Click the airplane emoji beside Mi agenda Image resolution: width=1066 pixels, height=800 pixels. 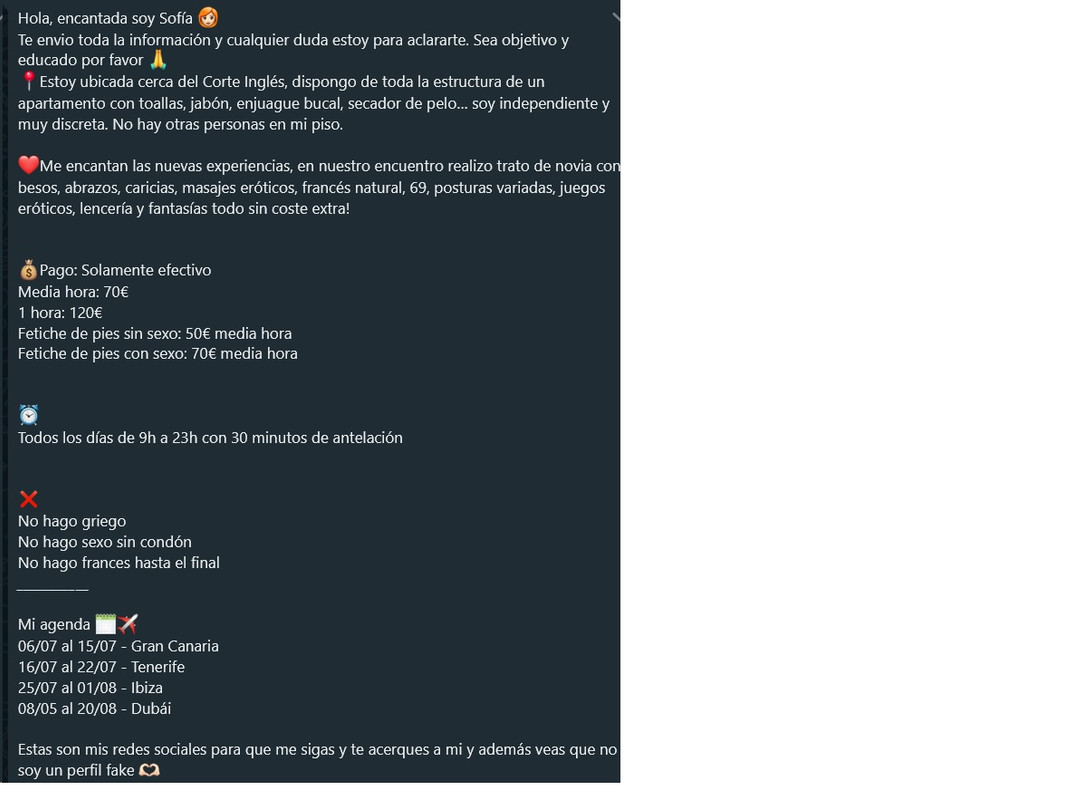click(128, 623)
